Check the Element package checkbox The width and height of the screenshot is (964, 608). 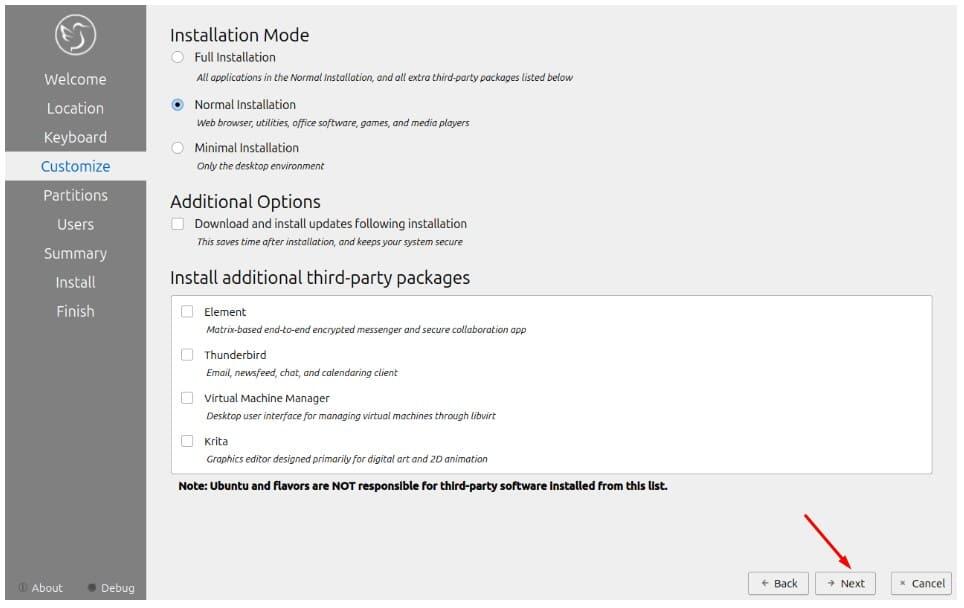coord(187,312)
